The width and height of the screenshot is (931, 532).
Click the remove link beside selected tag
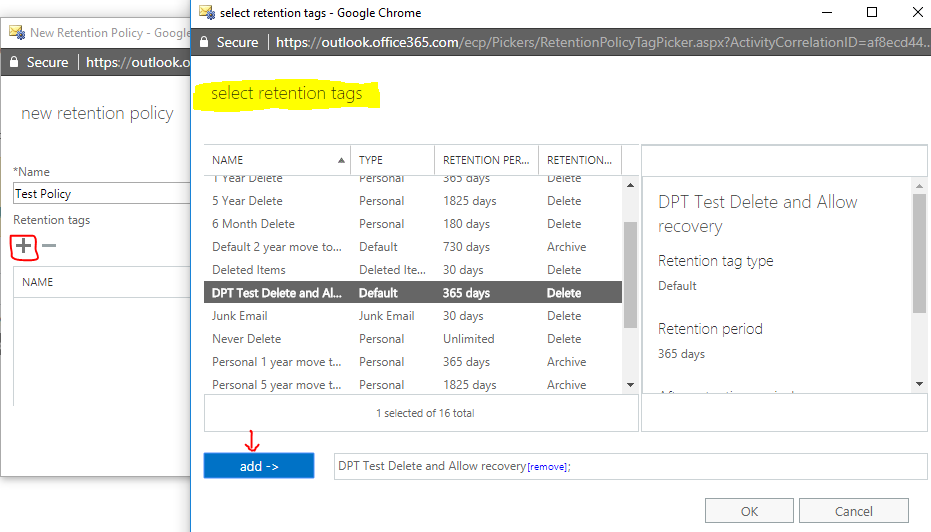547,467
